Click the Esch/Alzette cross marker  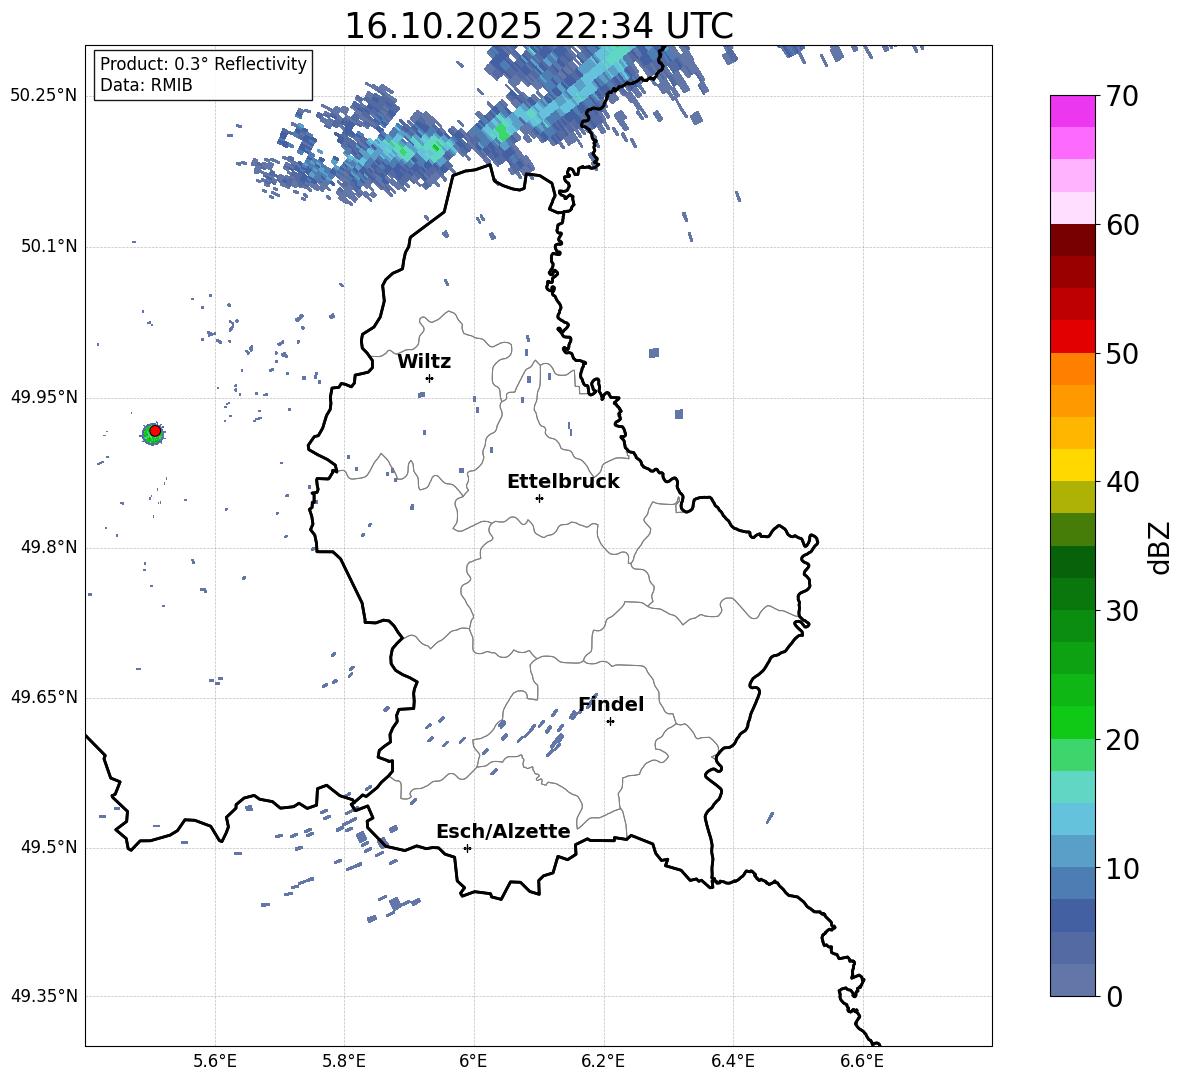[467, 848]
